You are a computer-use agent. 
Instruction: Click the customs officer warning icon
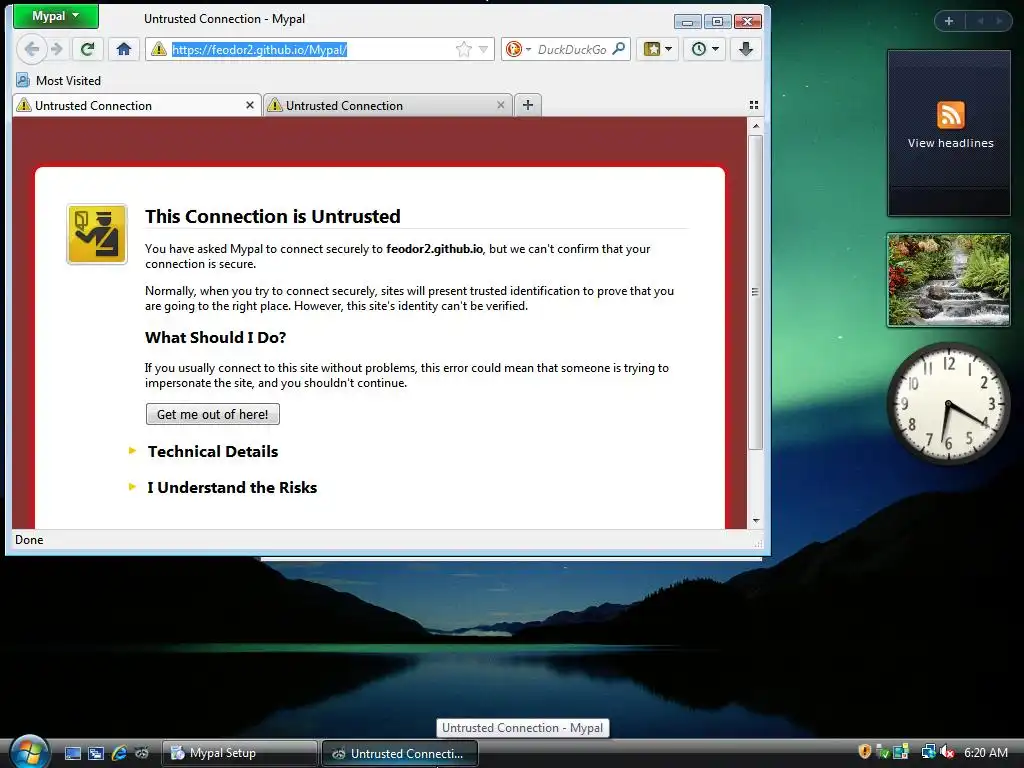point(97,234)
